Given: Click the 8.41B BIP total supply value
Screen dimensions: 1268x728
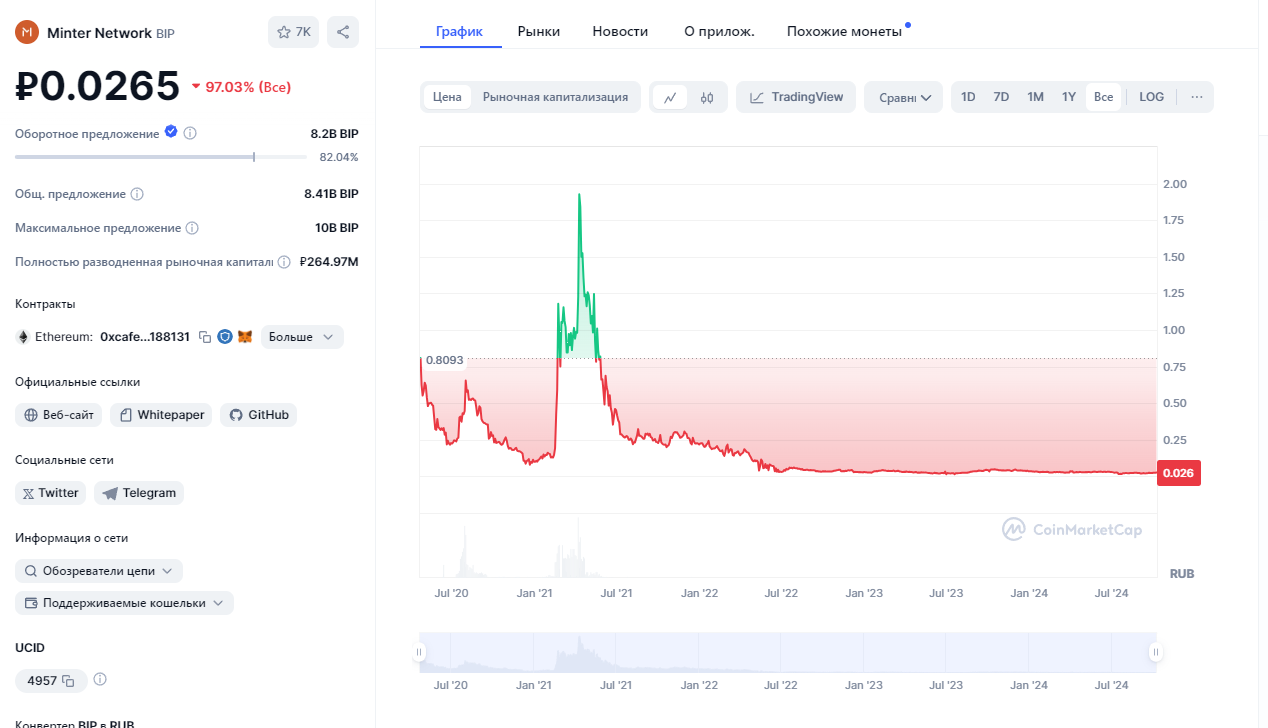Looking at the screenshot, I should tap(331, 194).
